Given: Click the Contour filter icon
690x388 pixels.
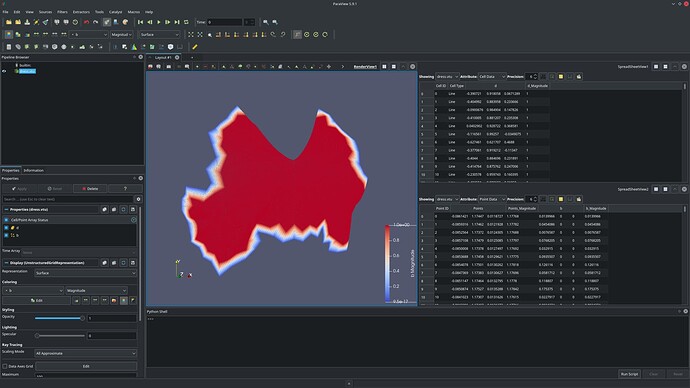Looking at the screenshot, I should [x=18, y=47].
